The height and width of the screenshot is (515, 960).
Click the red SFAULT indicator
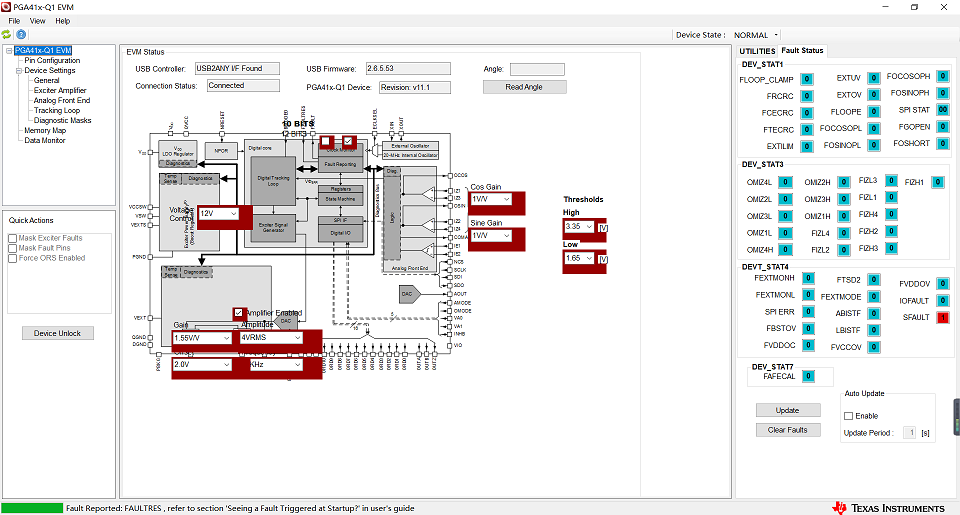pos(943,317)
